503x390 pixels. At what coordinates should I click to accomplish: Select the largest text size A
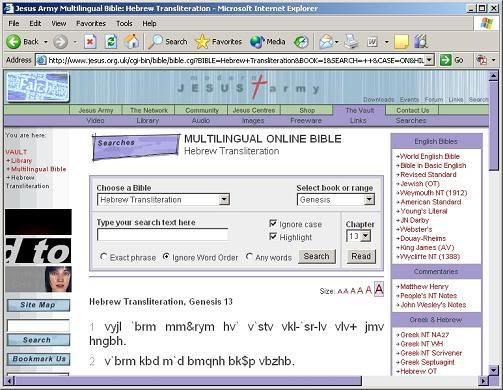point(379,289)
